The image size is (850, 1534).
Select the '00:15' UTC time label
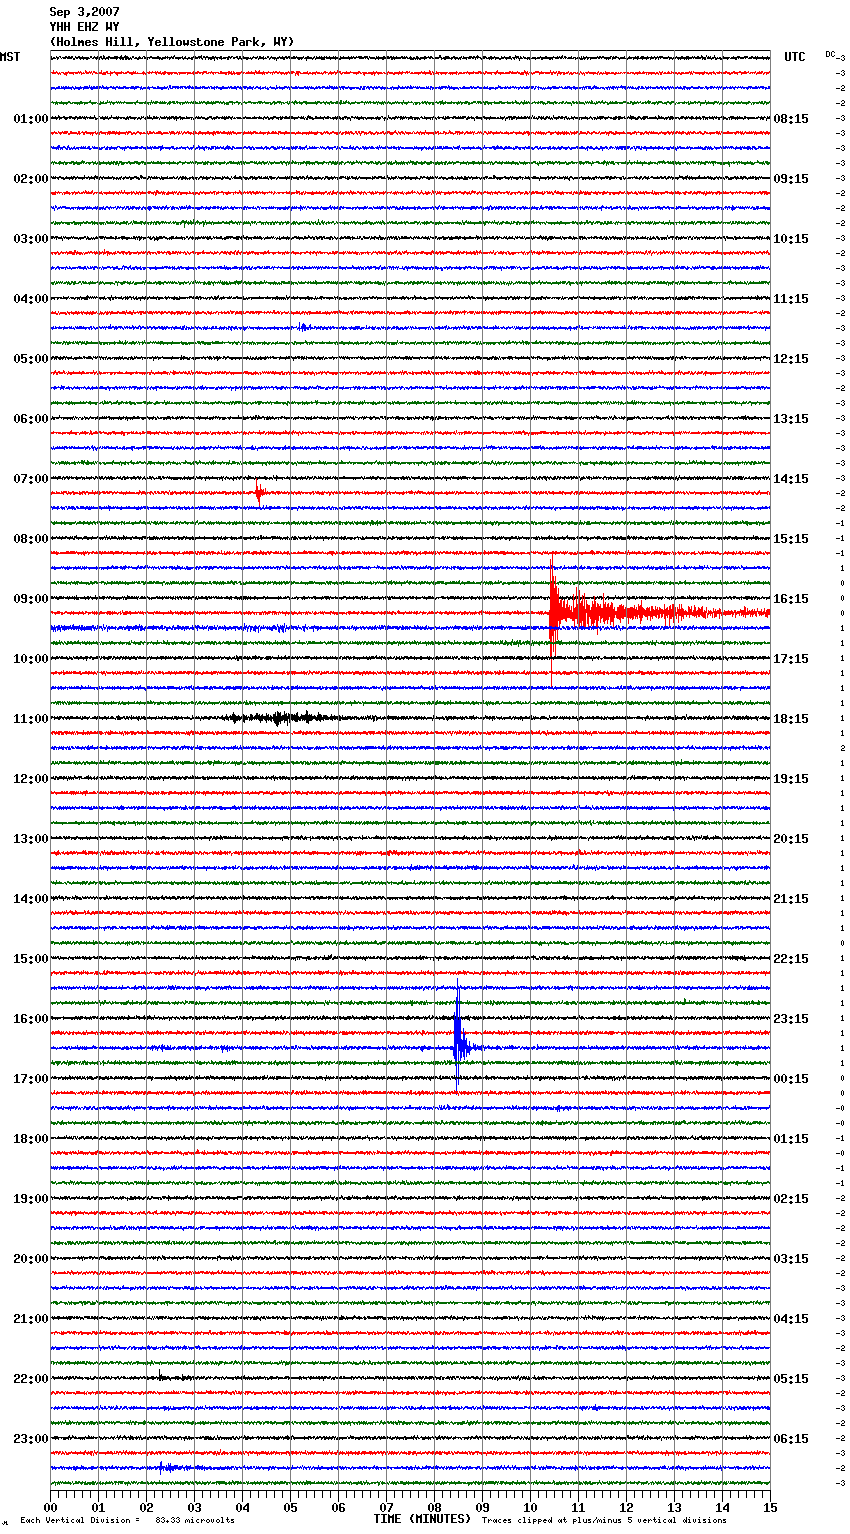click(x=791, y=1079)
